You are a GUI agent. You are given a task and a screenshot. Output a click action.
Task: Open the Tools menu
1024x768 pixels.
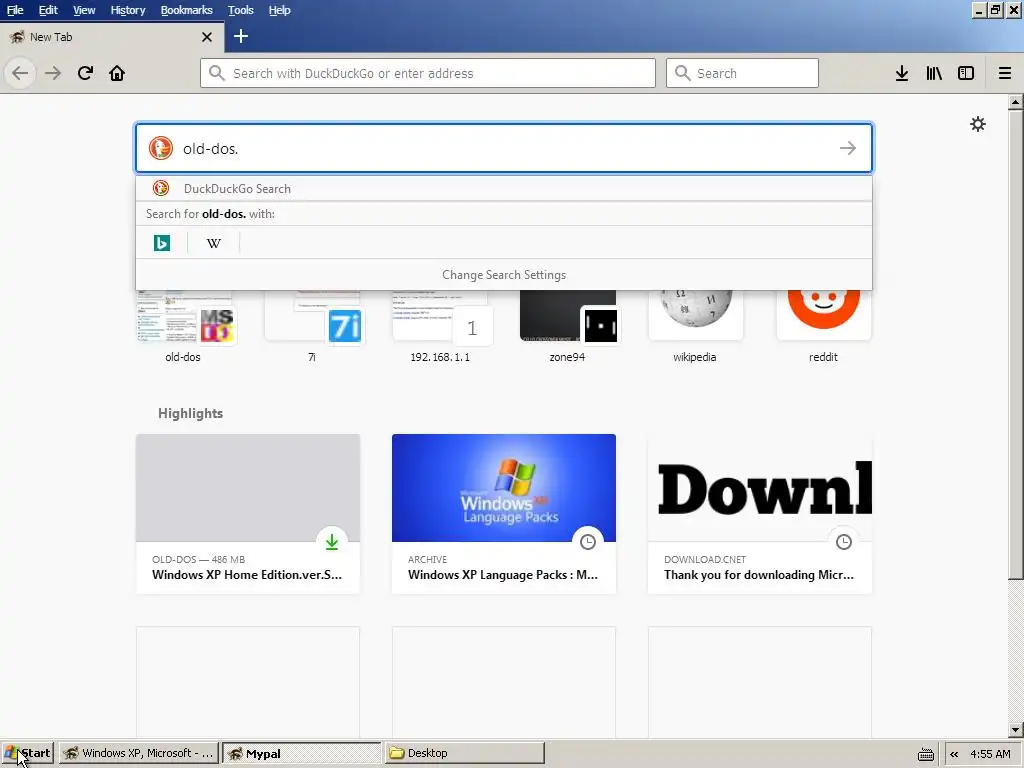pos(240,10)
